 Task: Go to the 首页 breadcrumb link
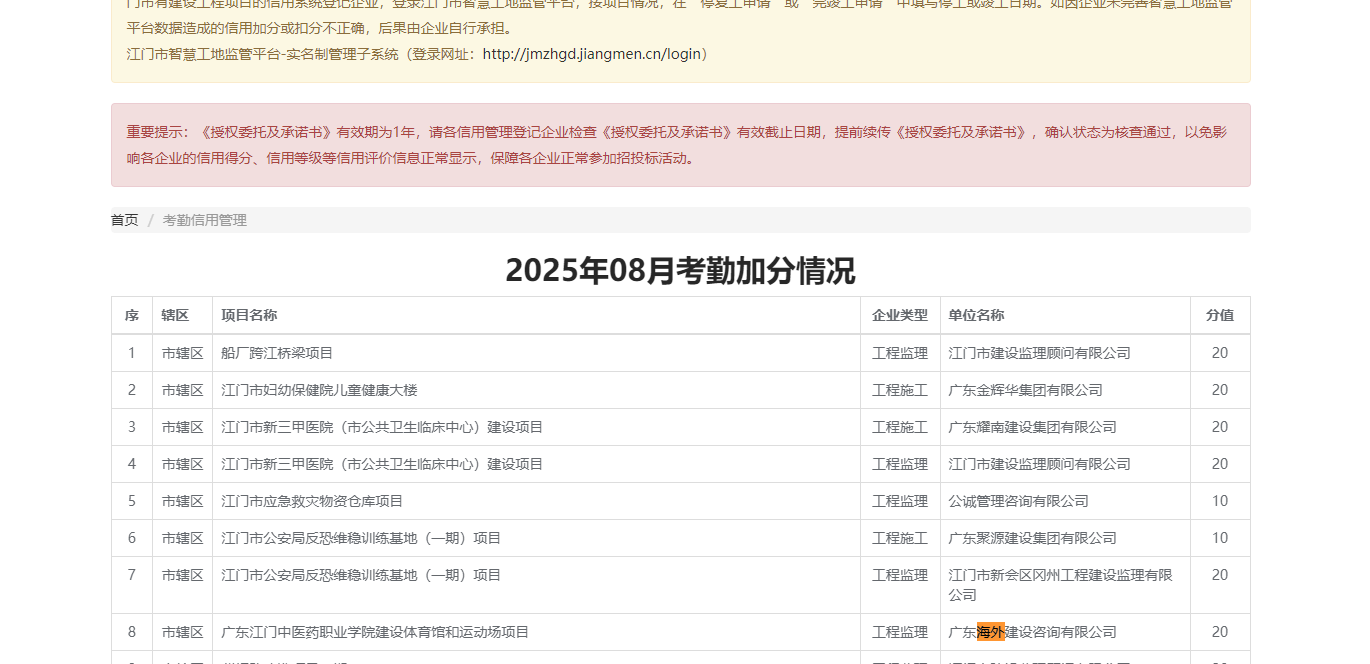124,220
